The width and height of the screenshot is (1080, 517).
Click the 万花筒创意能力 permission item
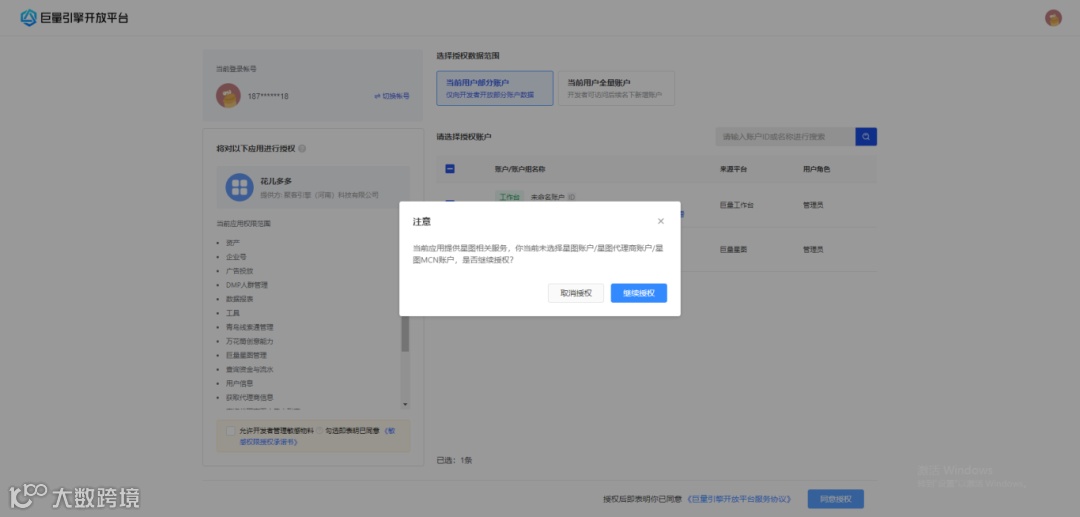pos(249,341)
